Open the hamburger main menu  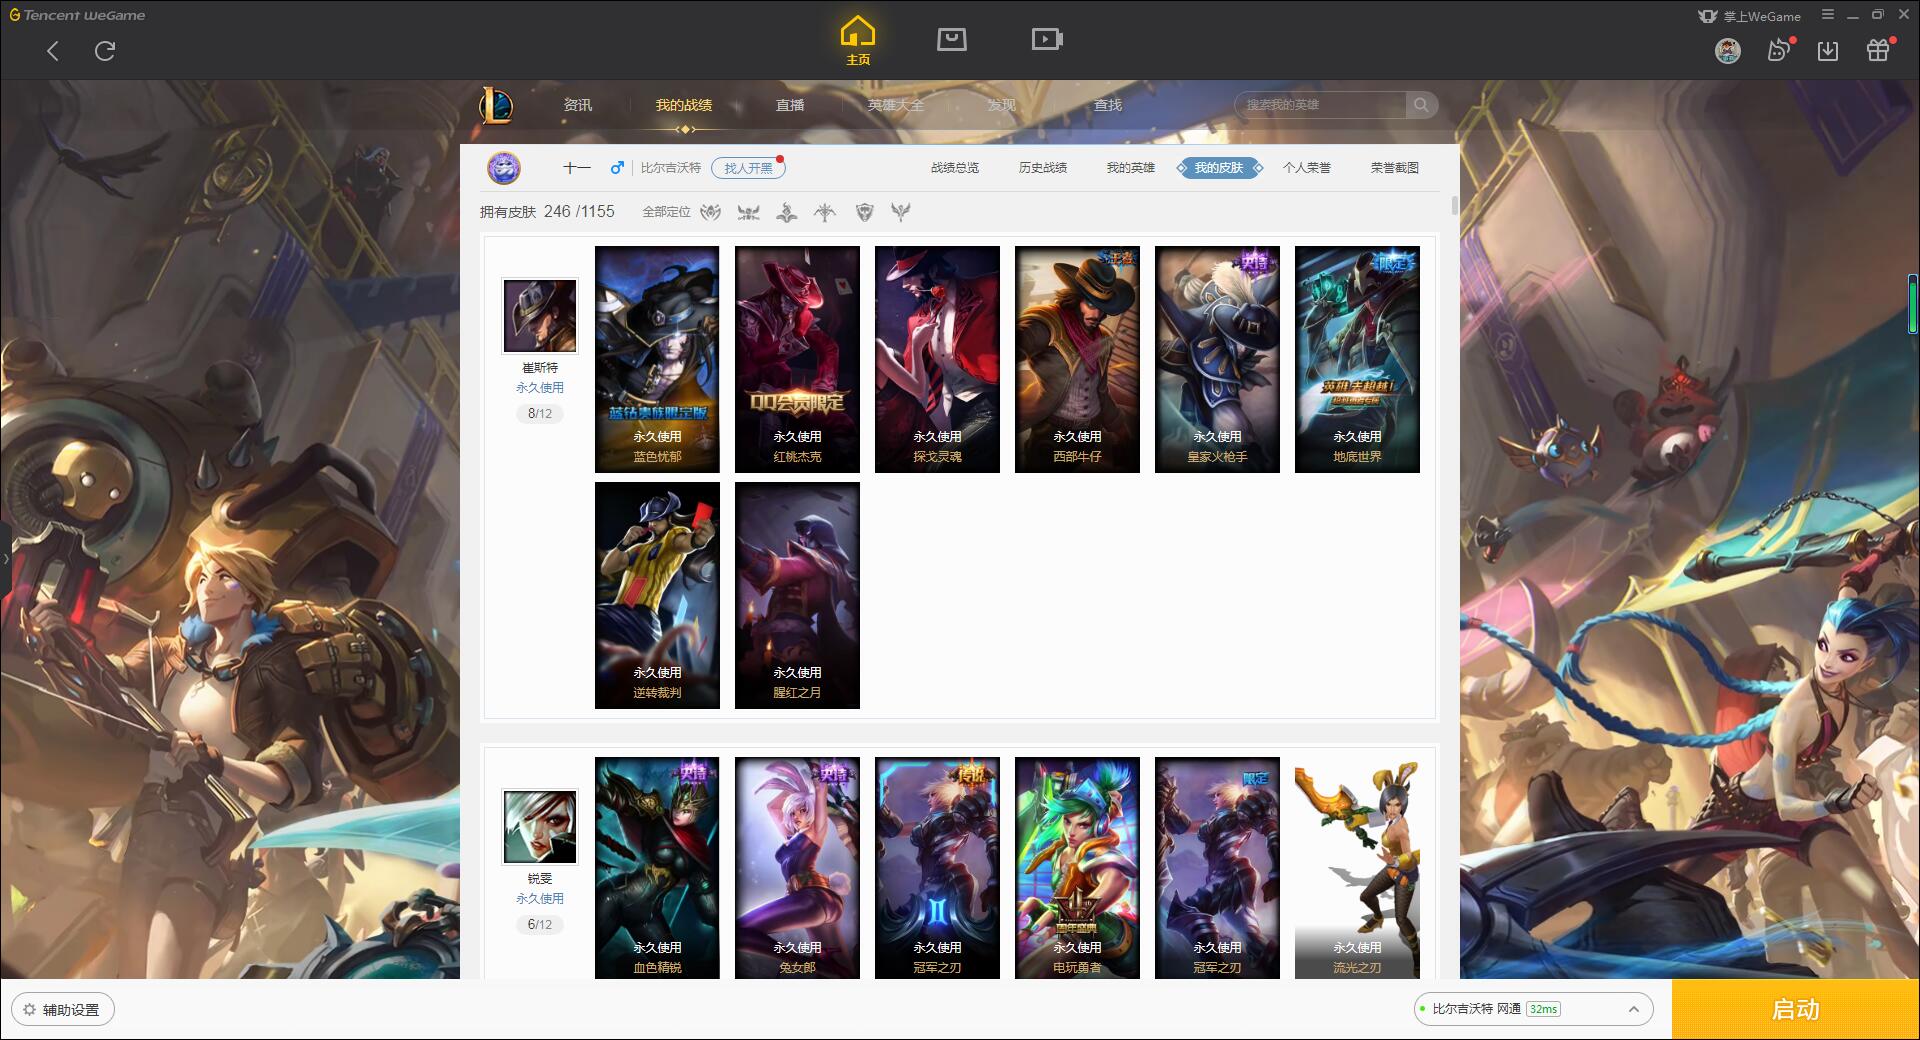coord(1827,15)
